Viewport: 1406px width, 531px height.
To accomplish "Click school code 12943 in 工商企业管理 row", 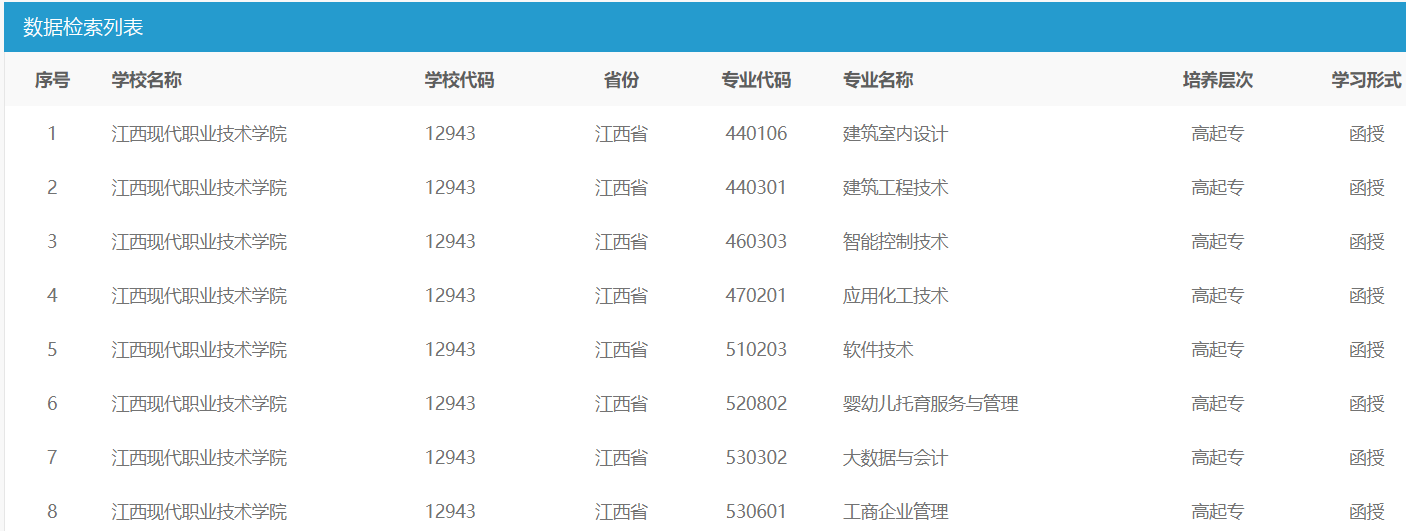I will click(x=450, y=511).
